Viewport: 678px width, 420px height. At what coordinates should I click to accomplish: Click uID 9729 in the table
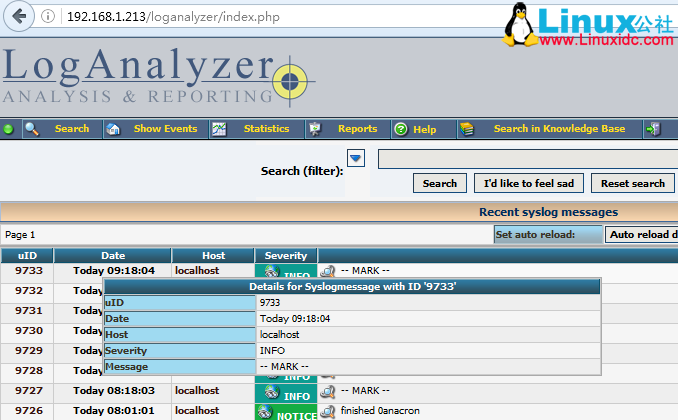[29, 350]
